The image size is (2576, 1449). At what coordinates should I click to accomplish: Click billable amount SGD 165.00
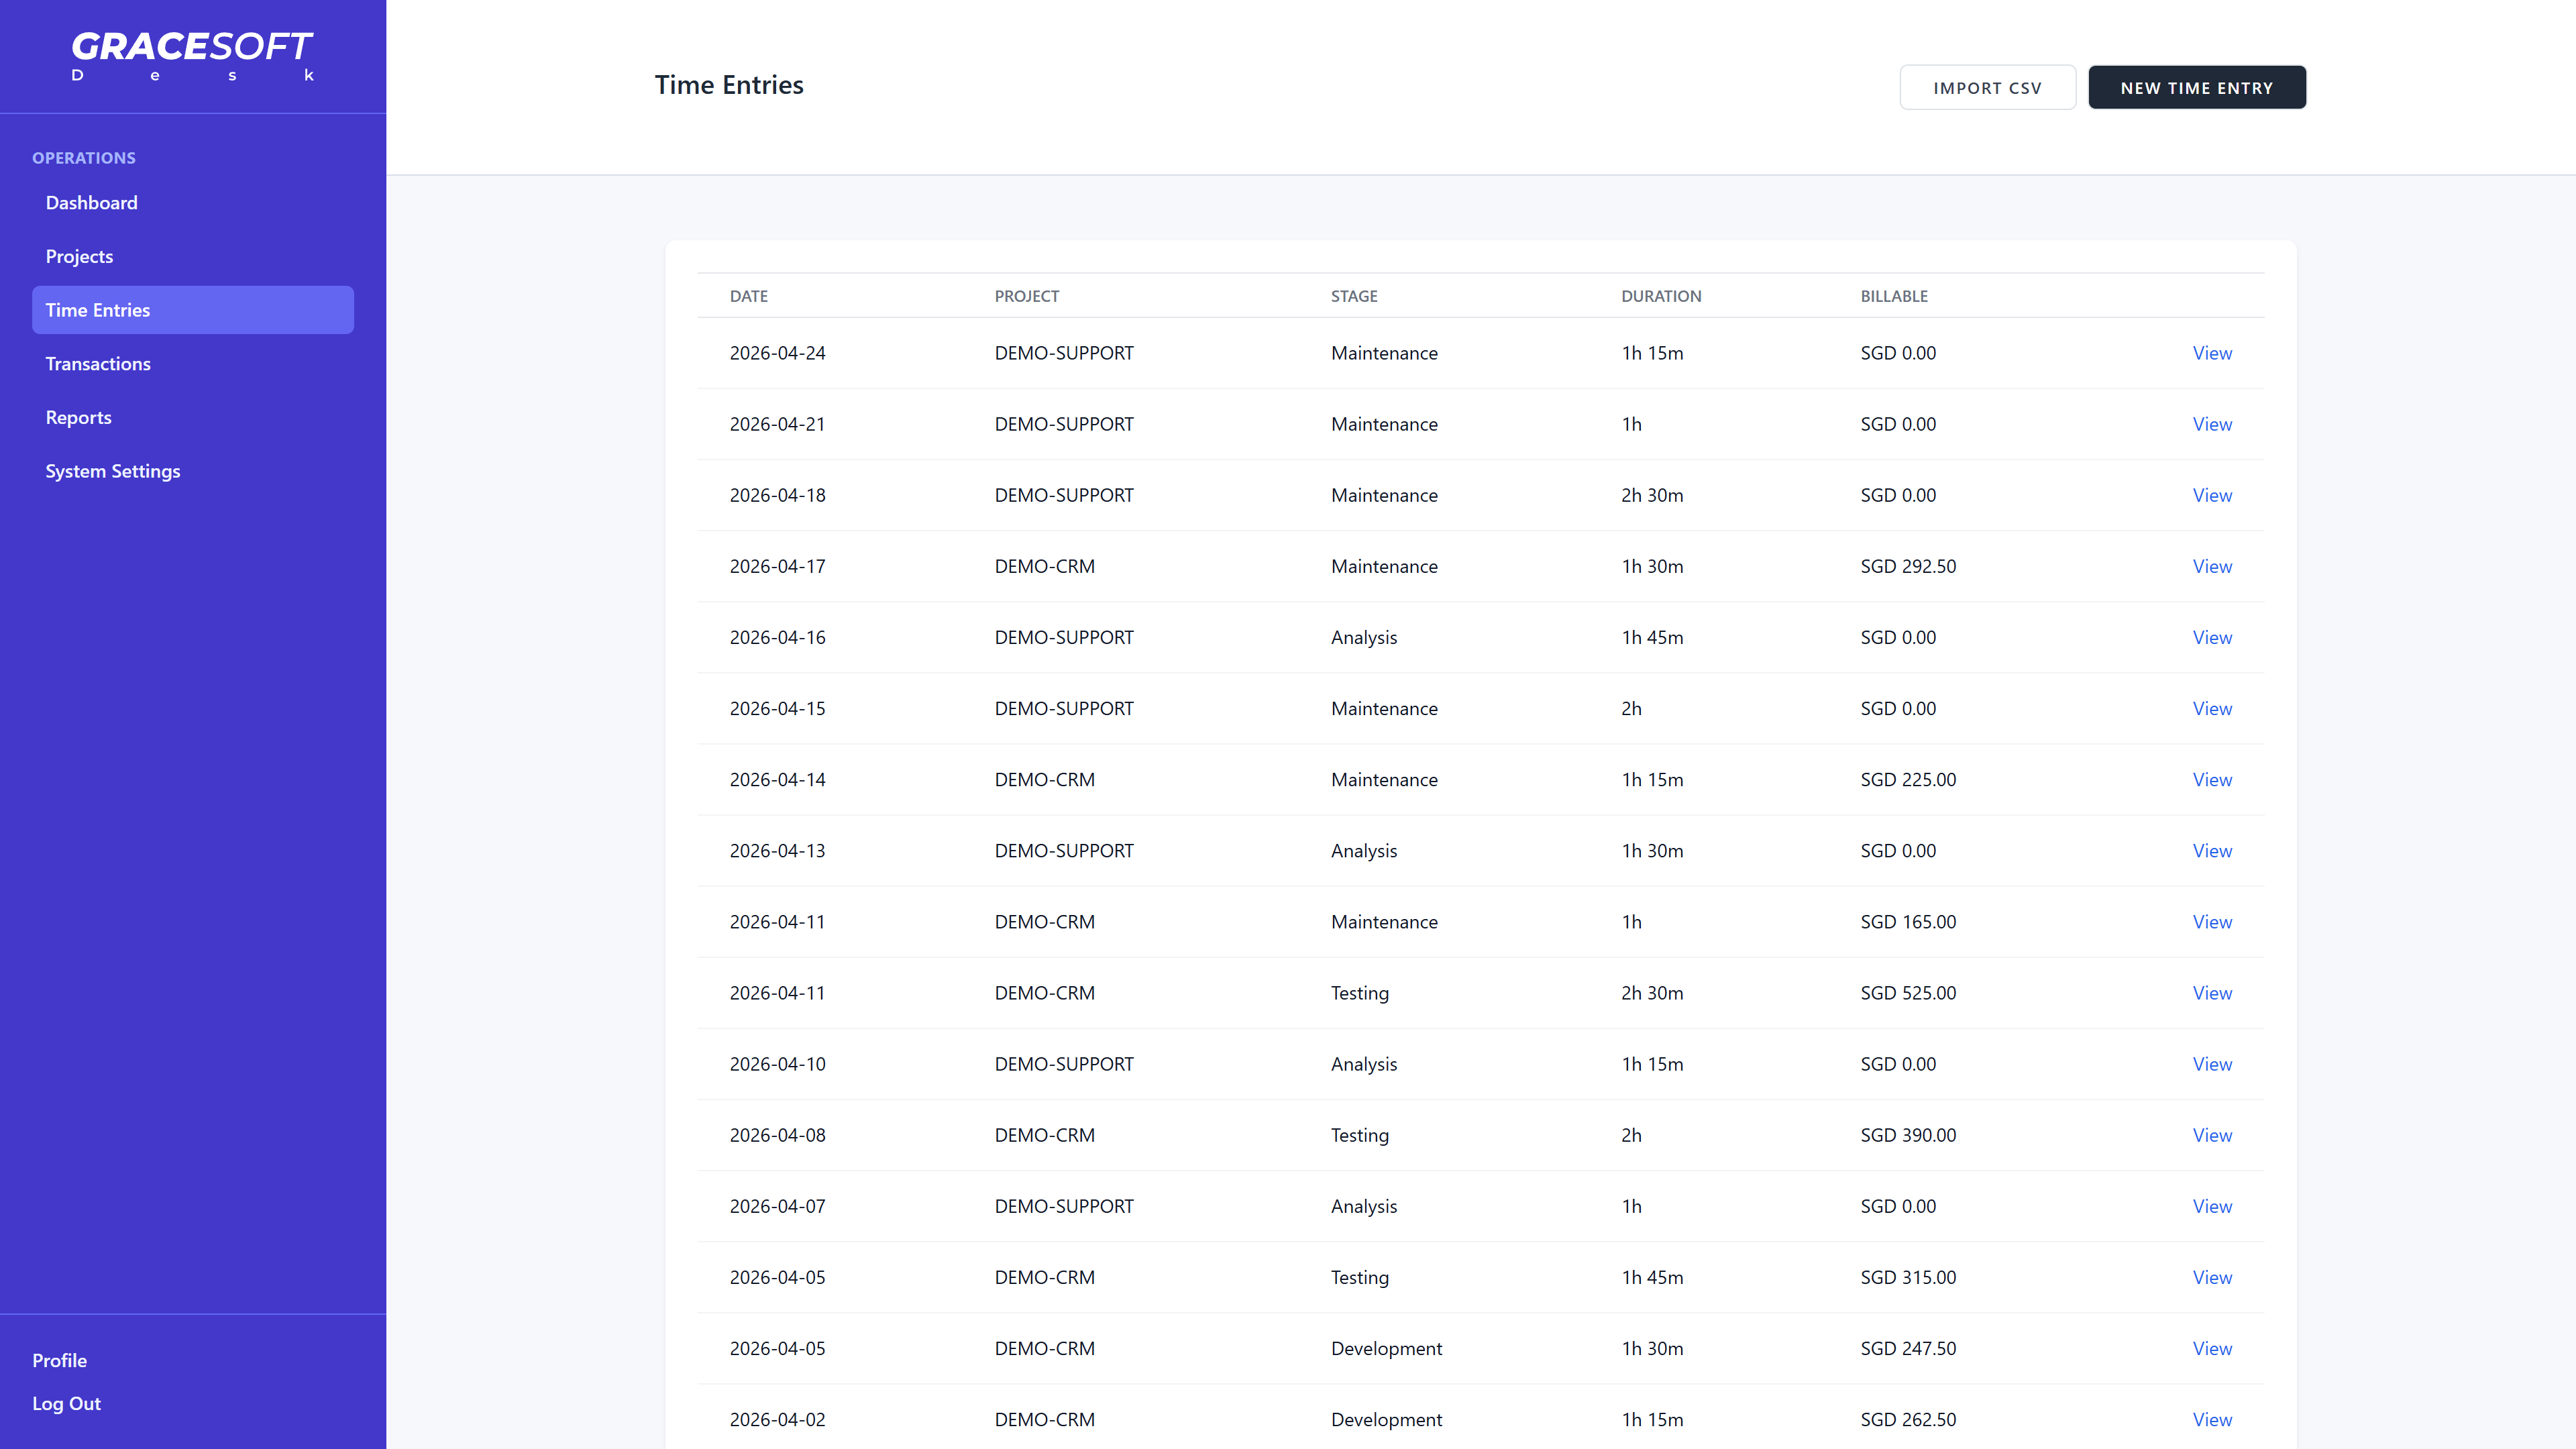click(1908, 922)
